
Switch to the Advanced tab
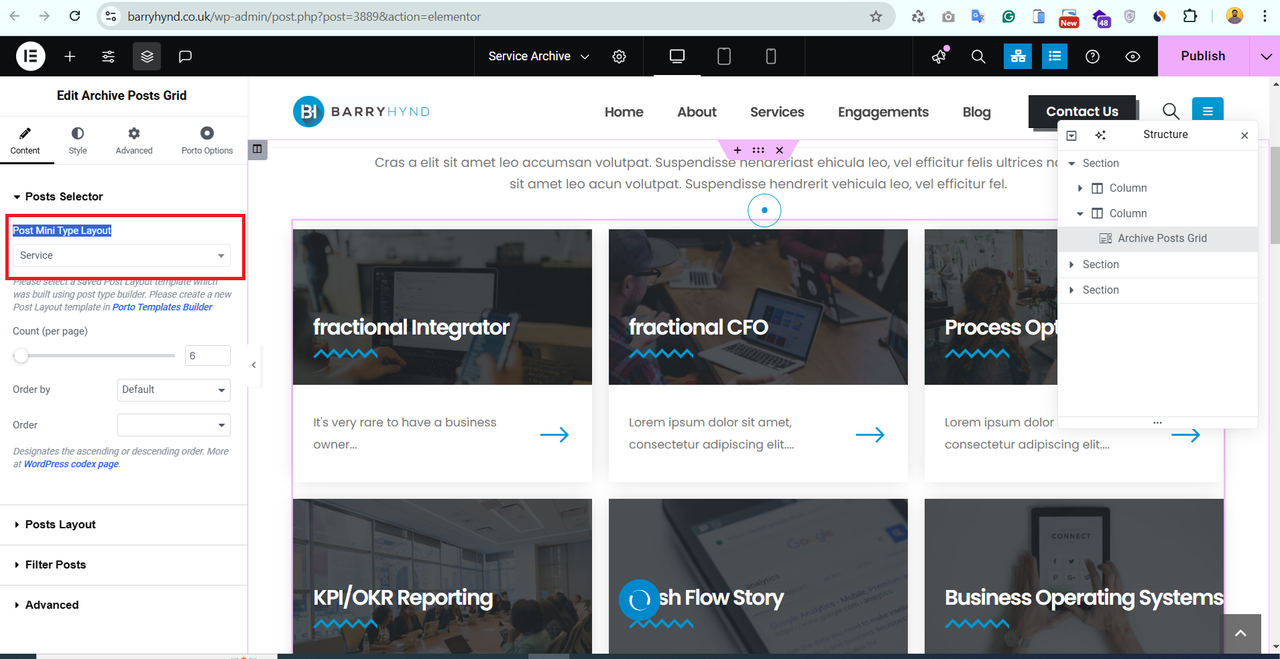134,141
